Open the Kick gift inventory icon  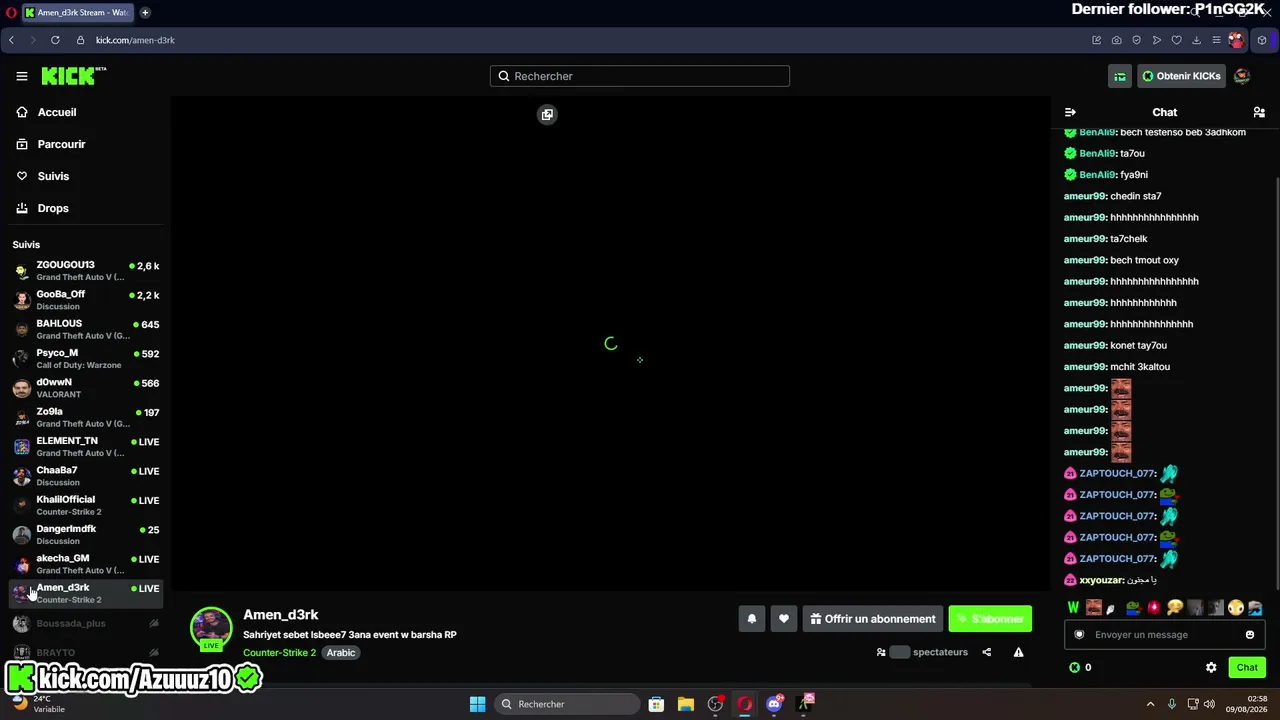tap(1120, 76)
